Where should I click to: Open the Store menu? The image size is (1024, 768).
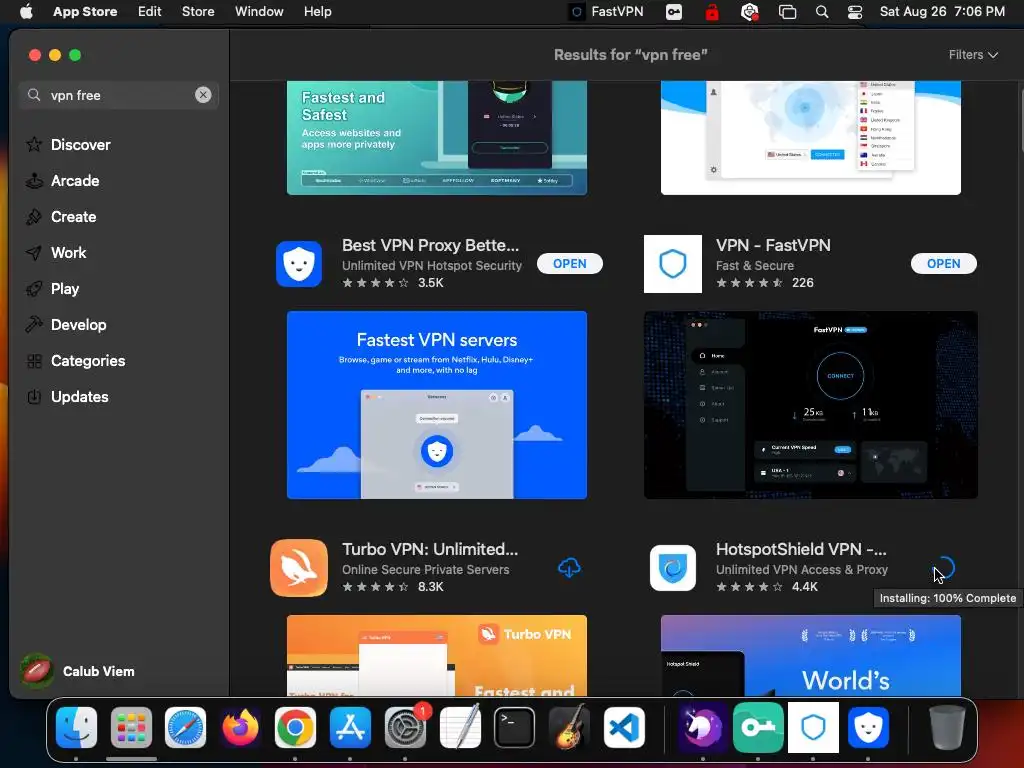(x=198, y=11)
